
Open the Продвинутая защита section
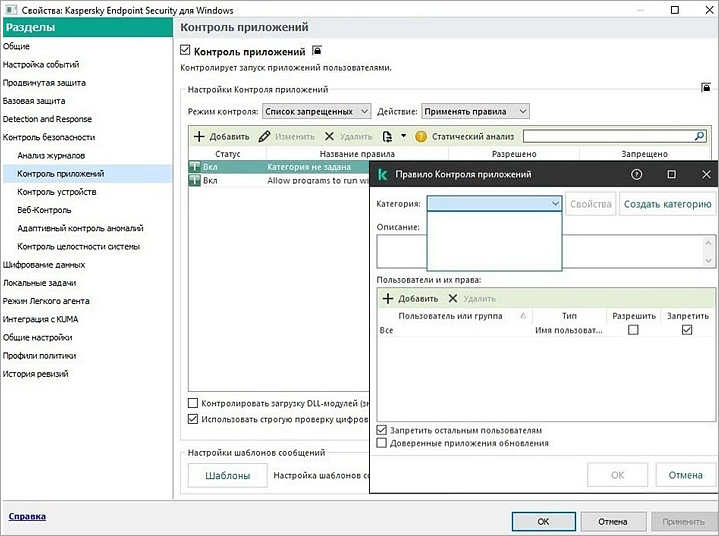[44, 83]
